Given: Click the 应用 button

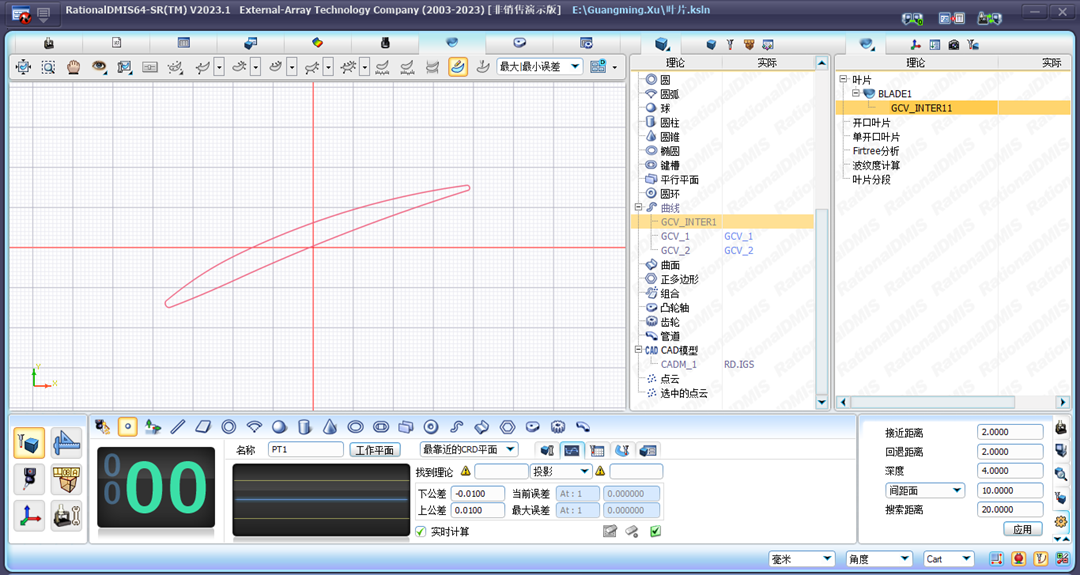Looking at the screenshot, I should [x=1022, y=529].
